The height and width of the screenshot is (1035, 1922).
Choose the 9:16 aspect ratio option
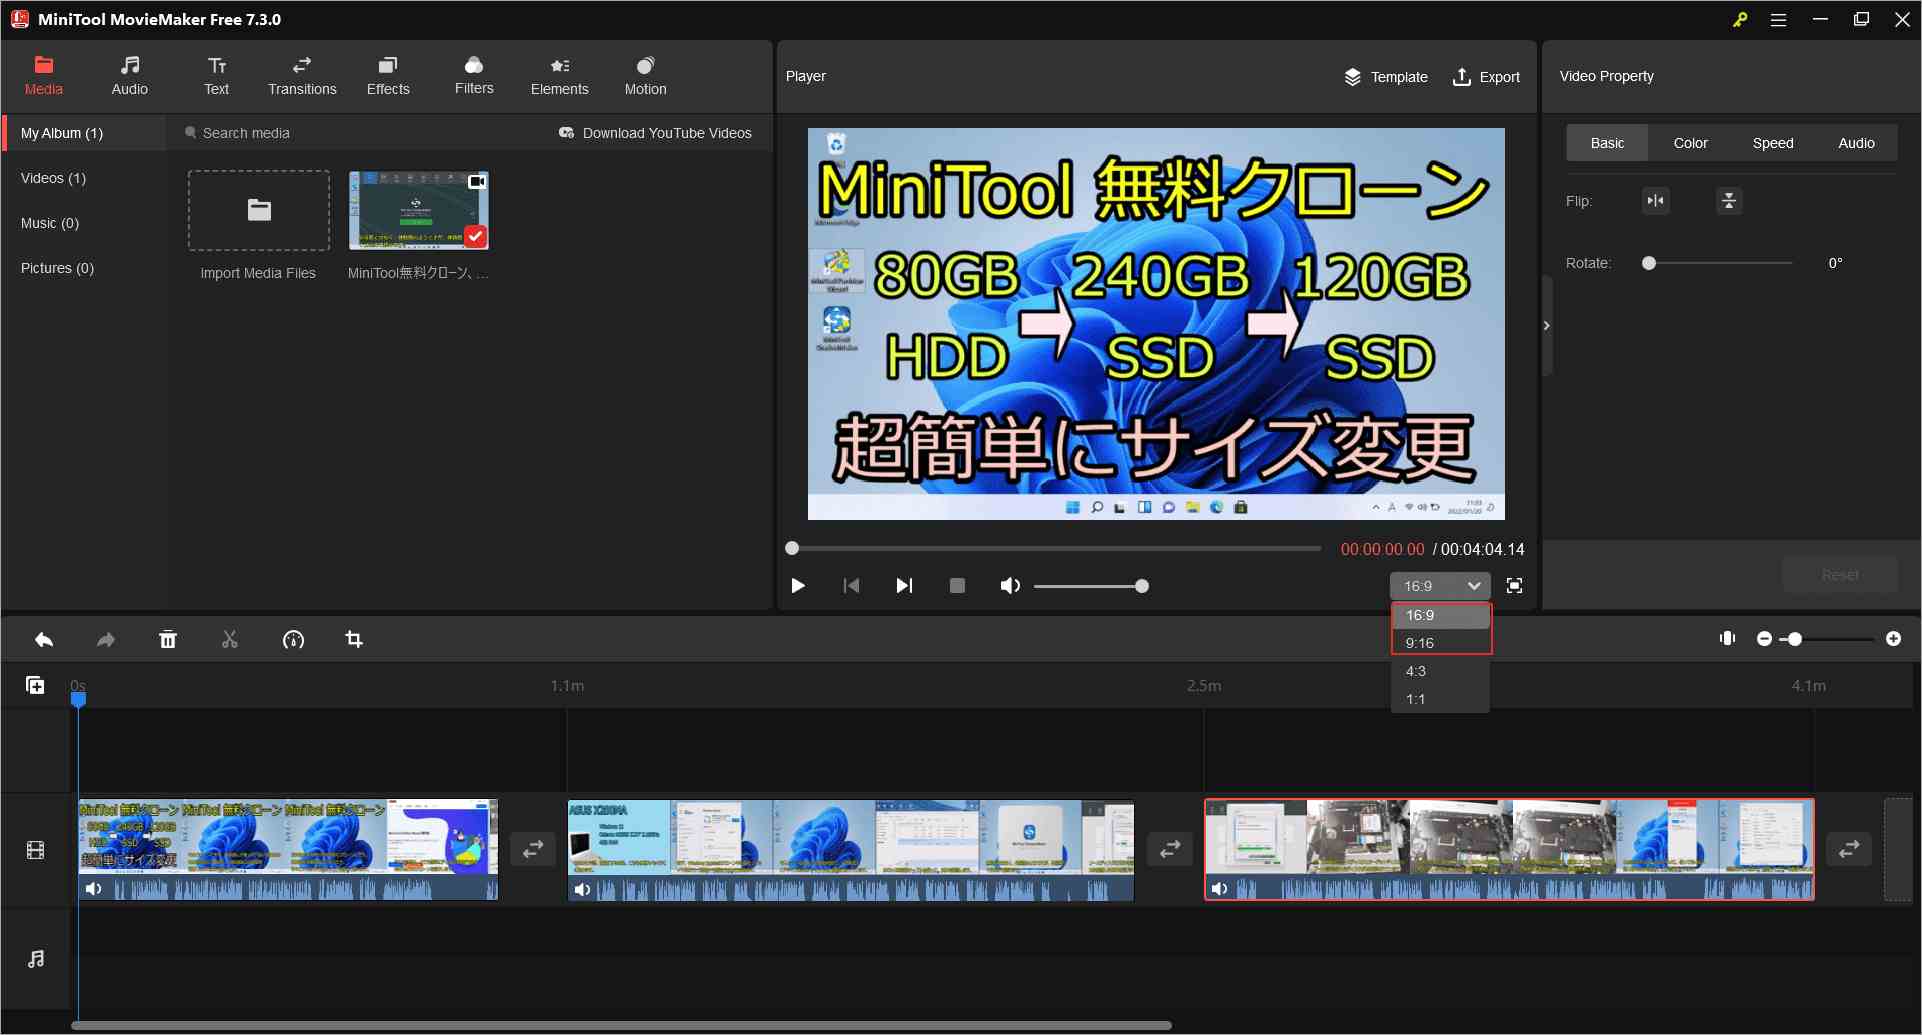coord(1441,643)
